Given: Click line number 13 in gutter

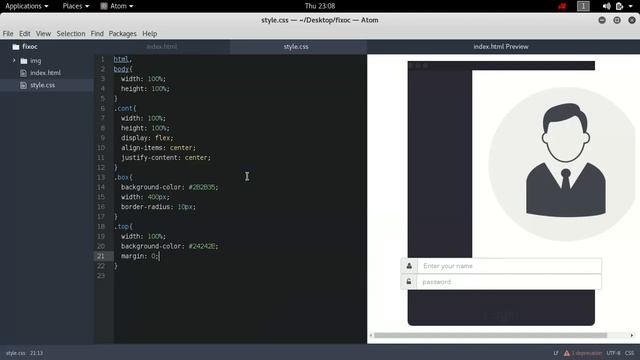Looking at the screenshot, I should click(x=100, y=177).
